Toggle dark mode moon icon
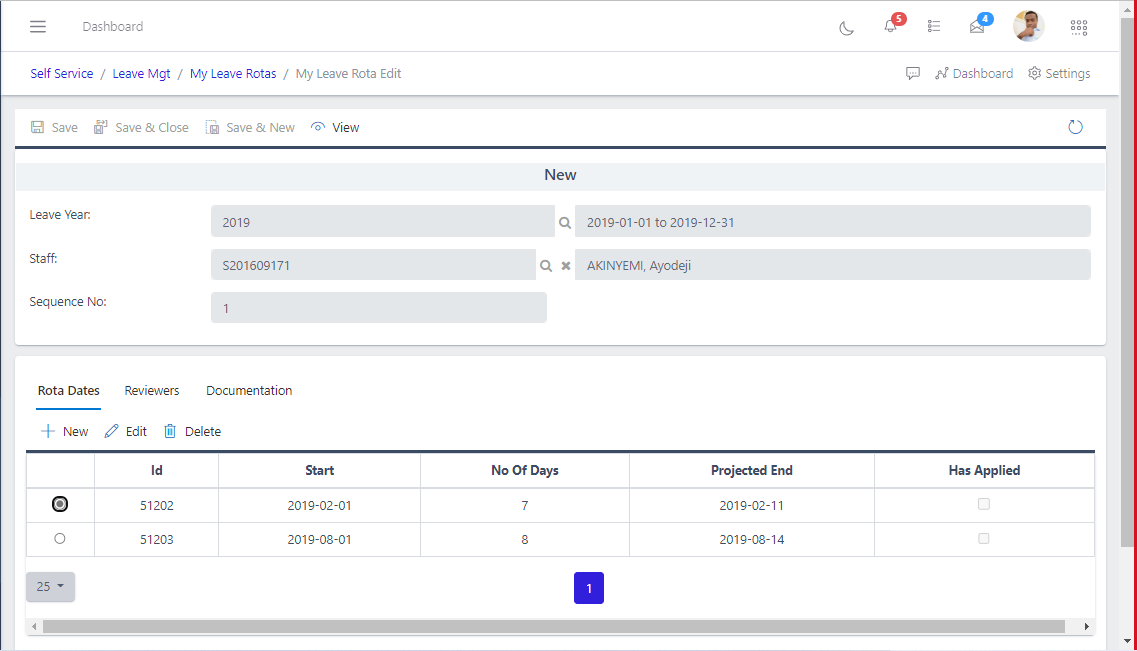This screenshot has width=1137, height=651. pyautogui.click(x=846, y=27)
